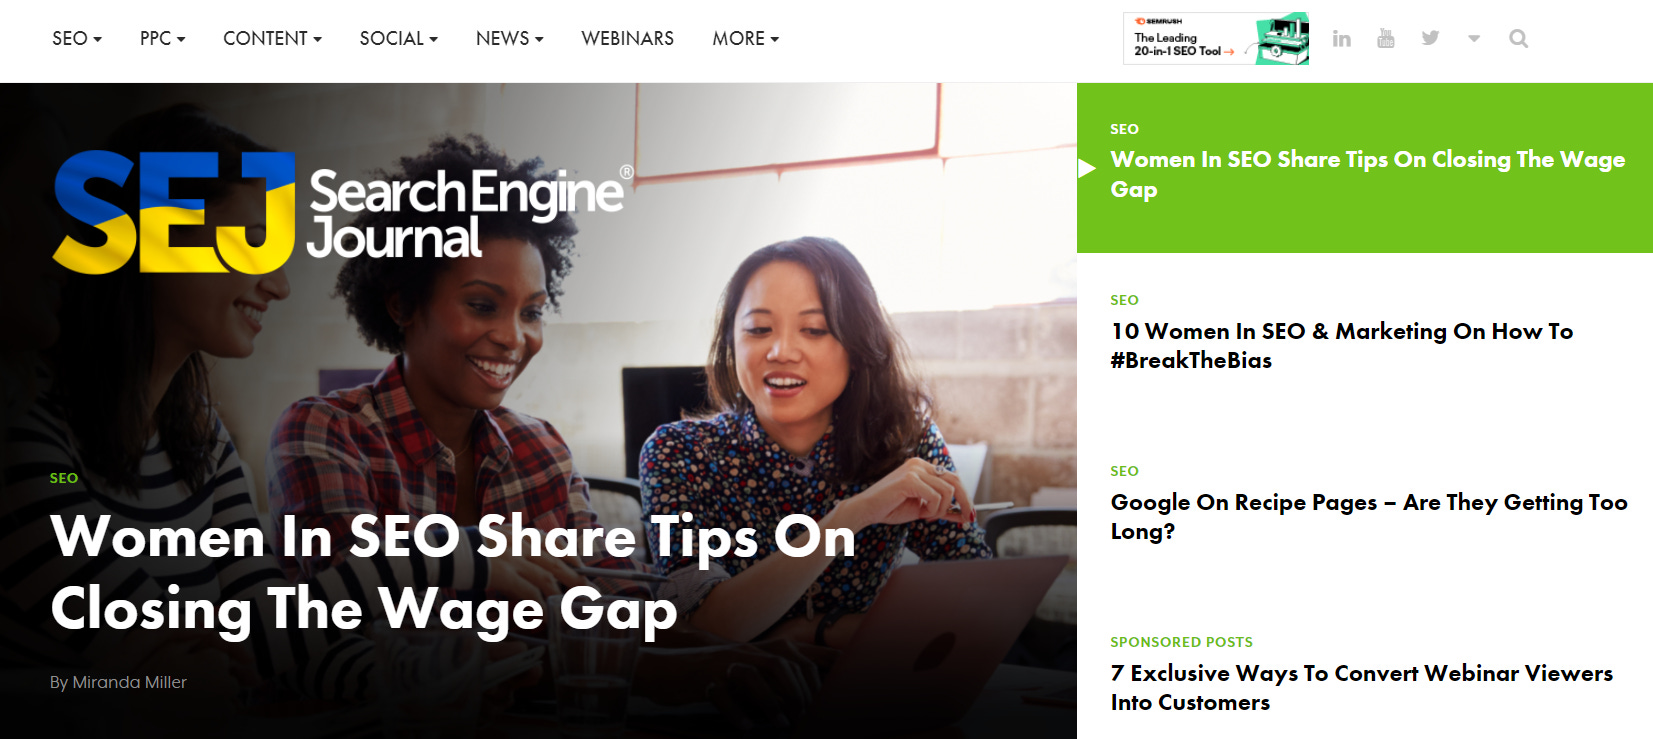
Task: Open the Twitter bird icon
Action: tap(1430, 38)
